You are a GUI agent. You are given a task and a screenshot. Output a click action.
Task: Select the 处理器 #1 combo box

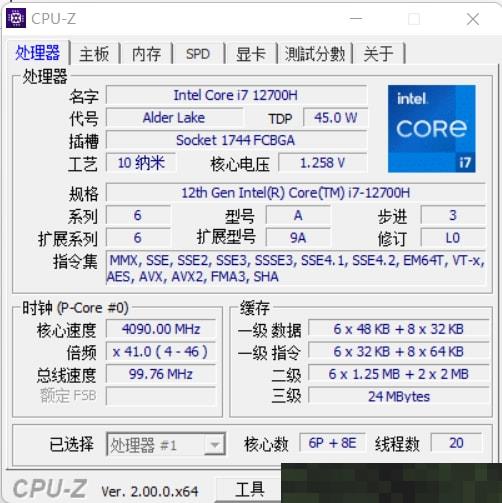tap(166, 444)
